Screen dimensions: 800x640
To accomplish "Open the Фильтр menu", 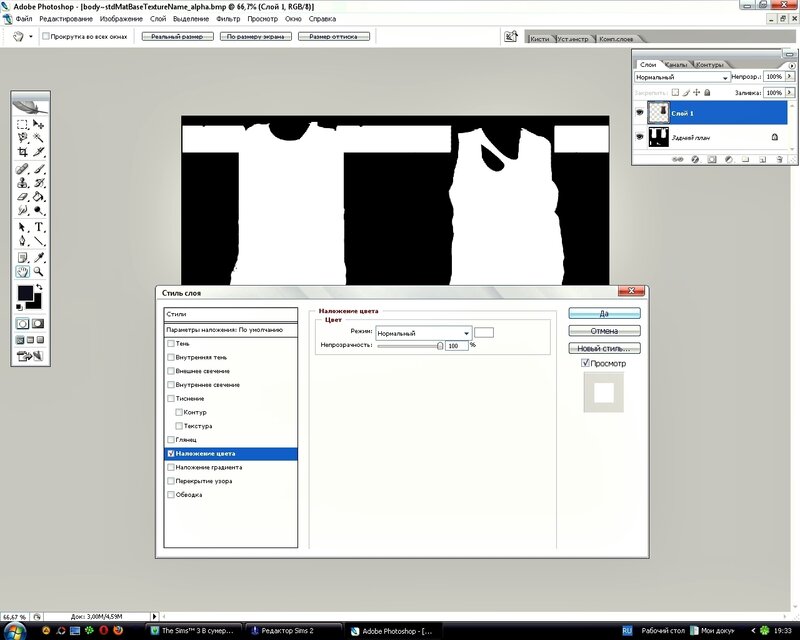I will click(x=227, y=19).
